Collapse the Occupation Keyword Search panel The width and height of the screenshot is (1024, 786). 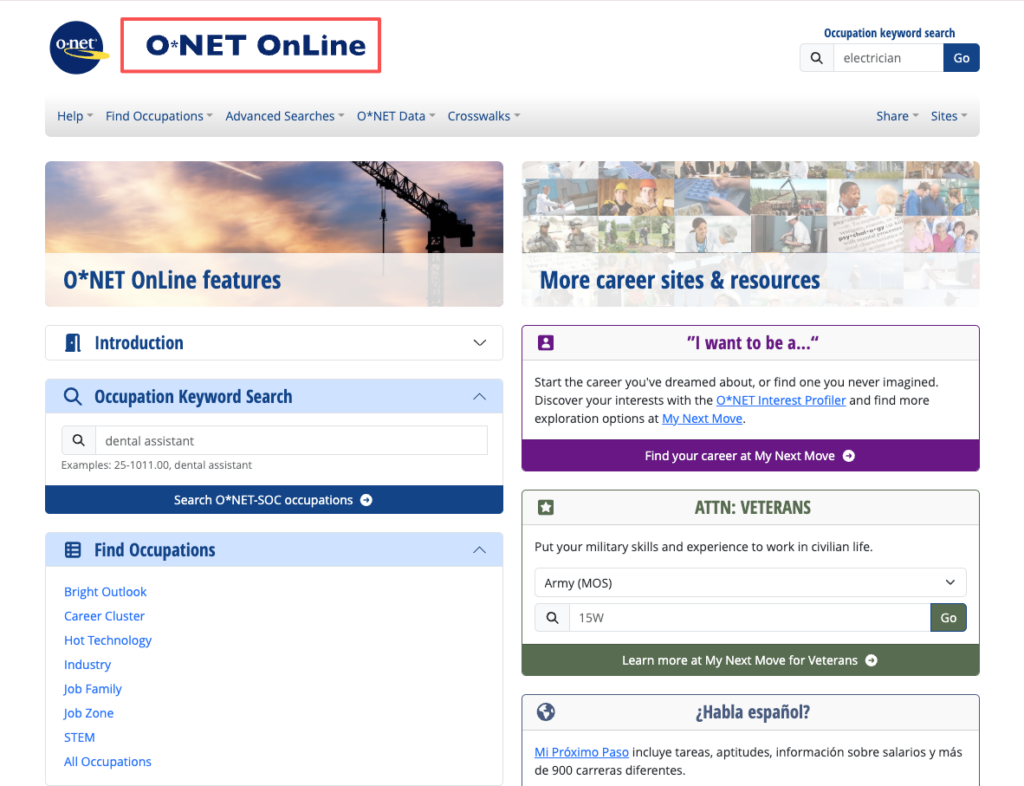(x=478, y=396)
